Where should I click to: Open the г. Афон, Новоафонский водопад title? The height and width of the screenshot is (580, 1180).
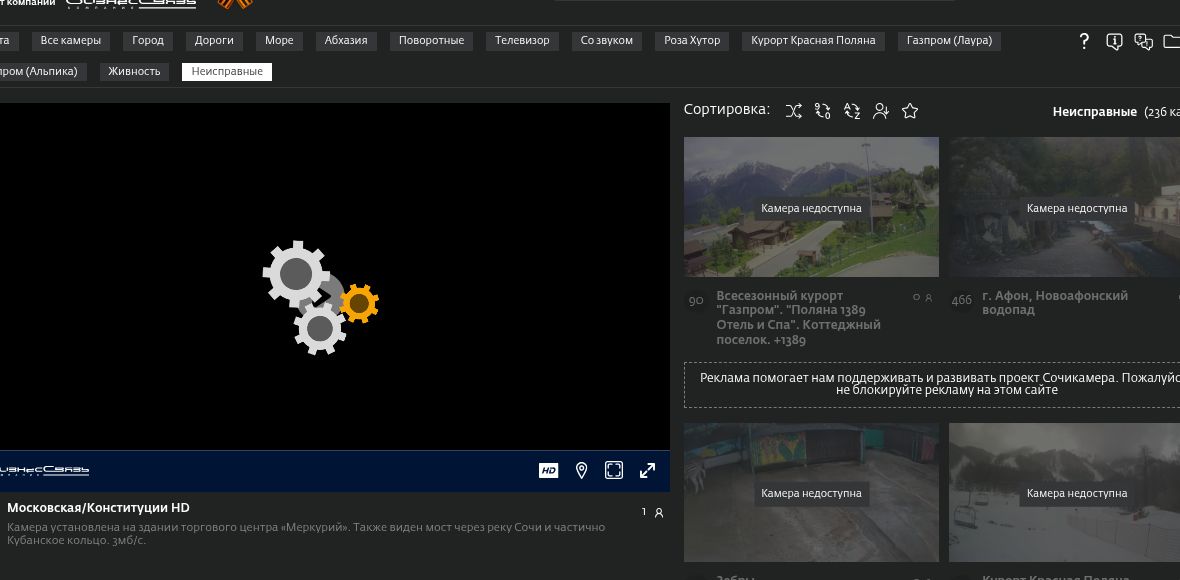[x=1055, y=303]
